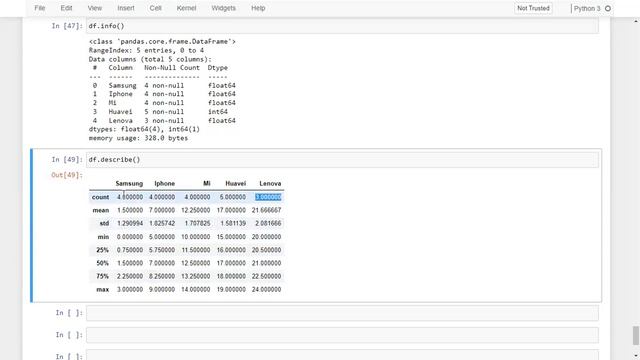640x360 pixels.
Task: Open the View menu
Action: (x=94, y=8)
